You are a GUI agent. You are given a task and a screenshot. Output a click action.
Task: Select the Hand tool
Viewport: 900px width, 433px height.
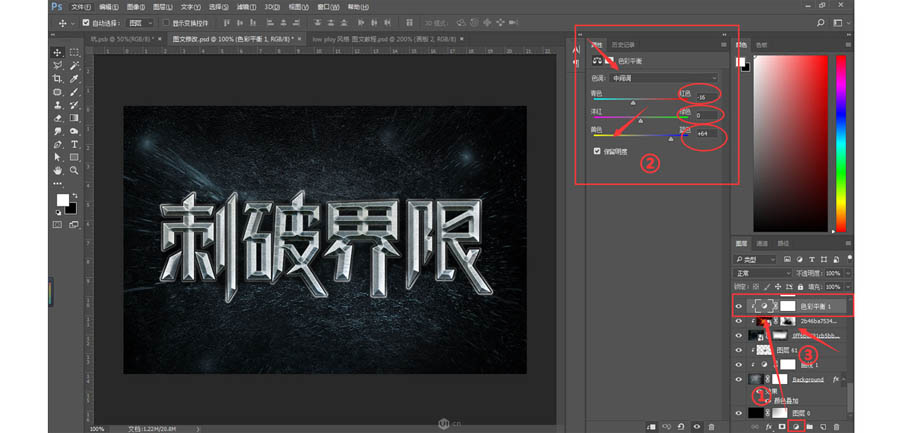57,170
